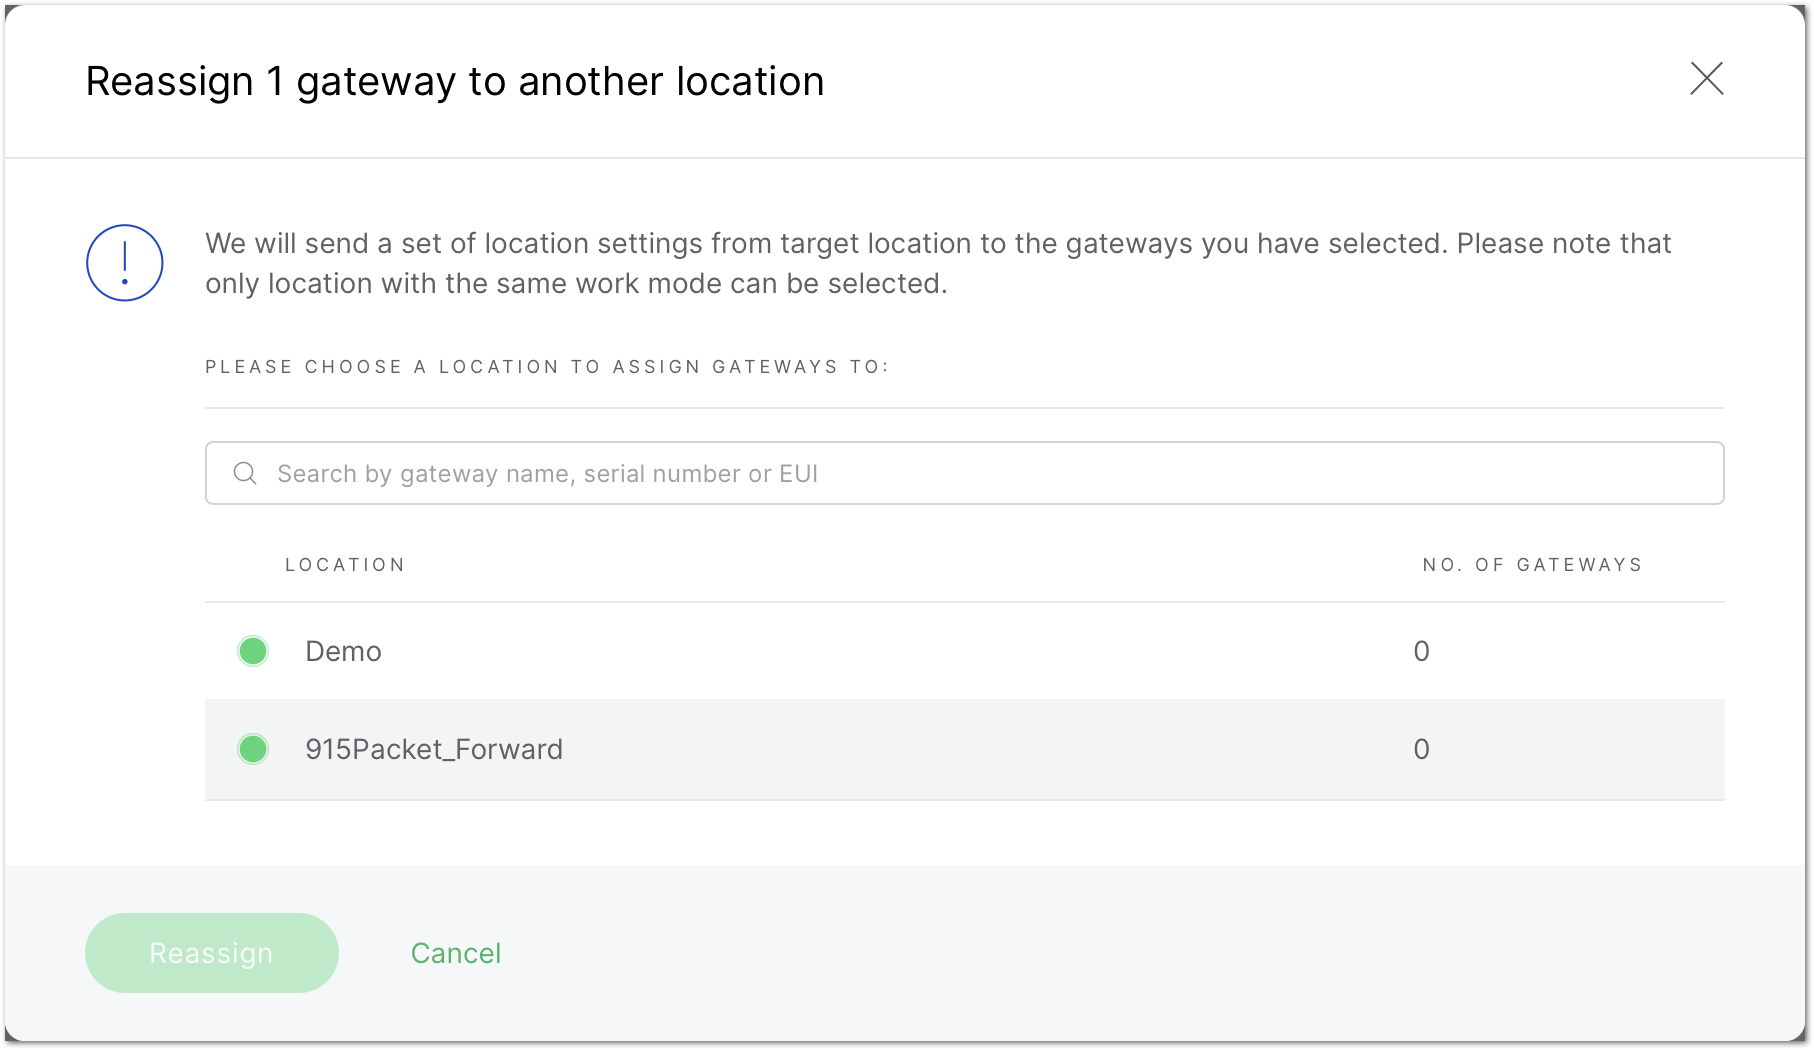Click the LOCATION column header
Viewport: 1814px width, 1050px height.
pos(345,564)
